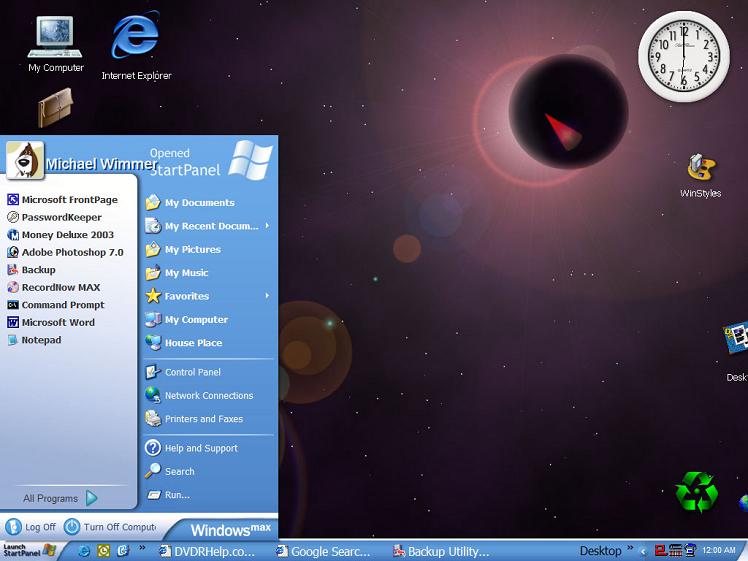Open the Internet Explorer desktop icon
This screenshot has height=561, width=748.
136,46
